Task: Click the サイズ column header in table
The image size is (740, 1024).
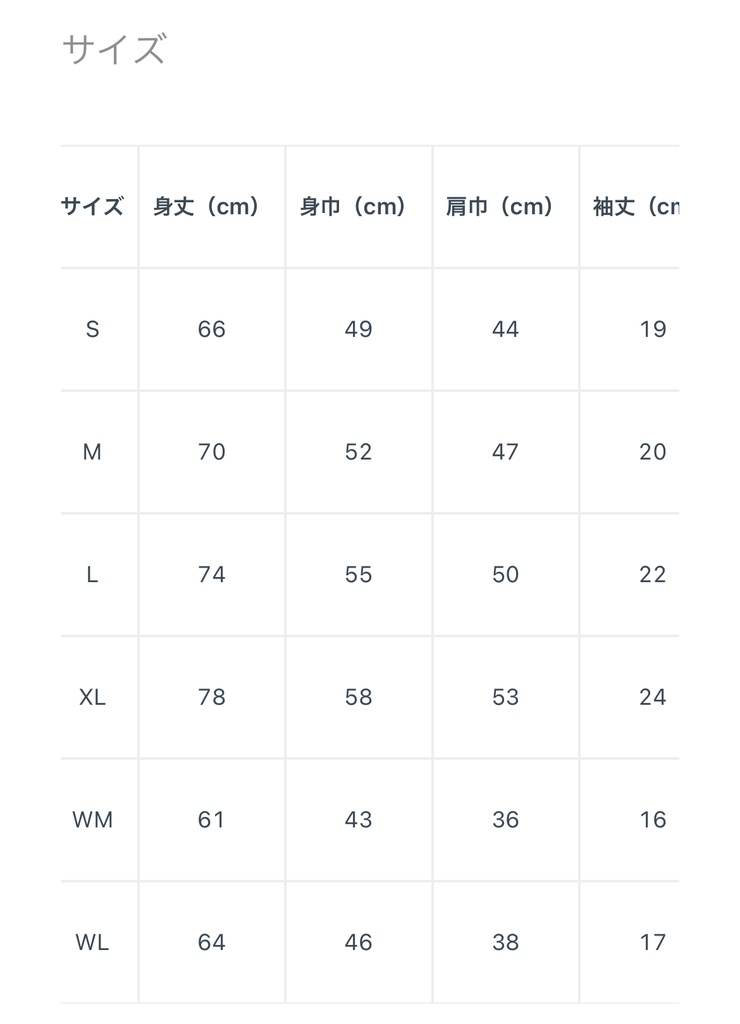Action: [92, 207]
